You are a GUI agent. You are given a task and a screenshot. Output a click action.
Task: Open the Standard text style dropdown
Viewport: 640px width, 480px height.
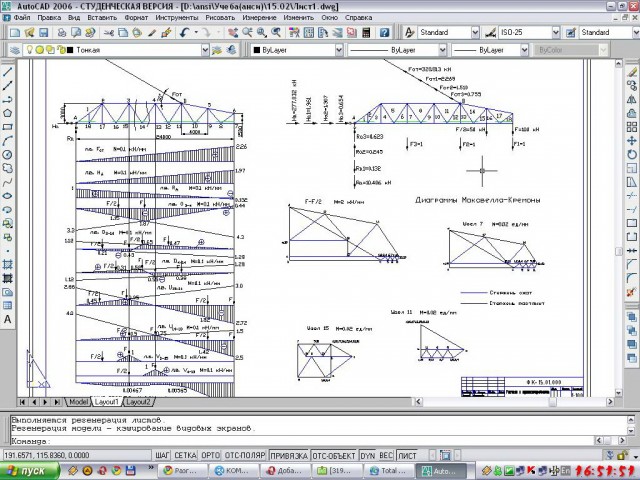(475, 32)
